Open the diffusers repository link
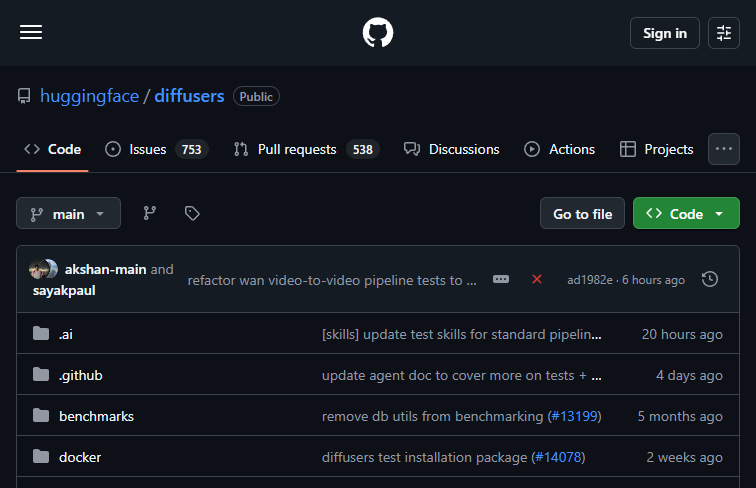This screenshot has height=488, width=756. coord(189,96)
